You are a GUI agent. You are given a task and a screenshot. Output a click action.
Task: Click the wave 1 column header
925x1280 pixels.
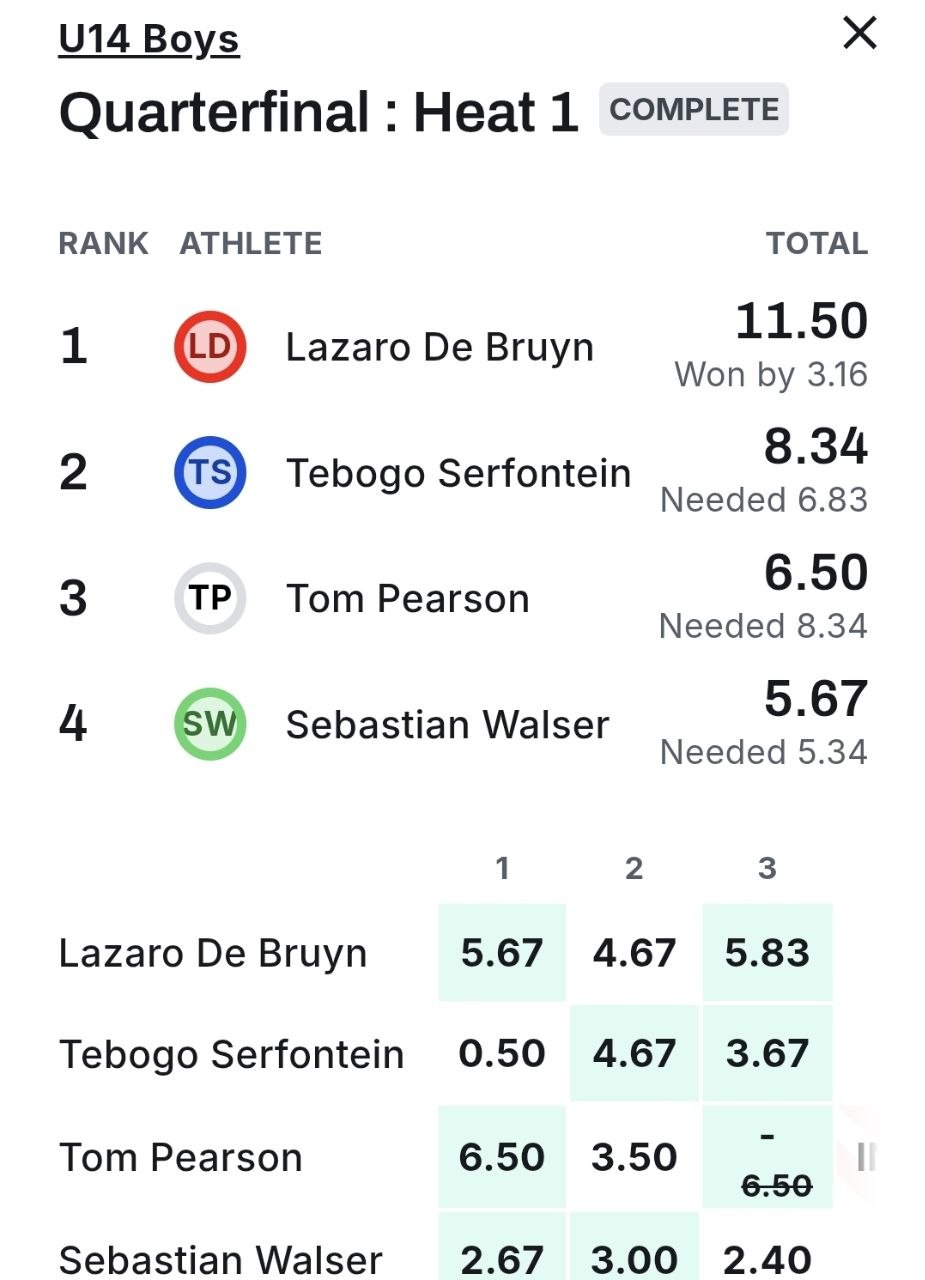coord(502,868)
